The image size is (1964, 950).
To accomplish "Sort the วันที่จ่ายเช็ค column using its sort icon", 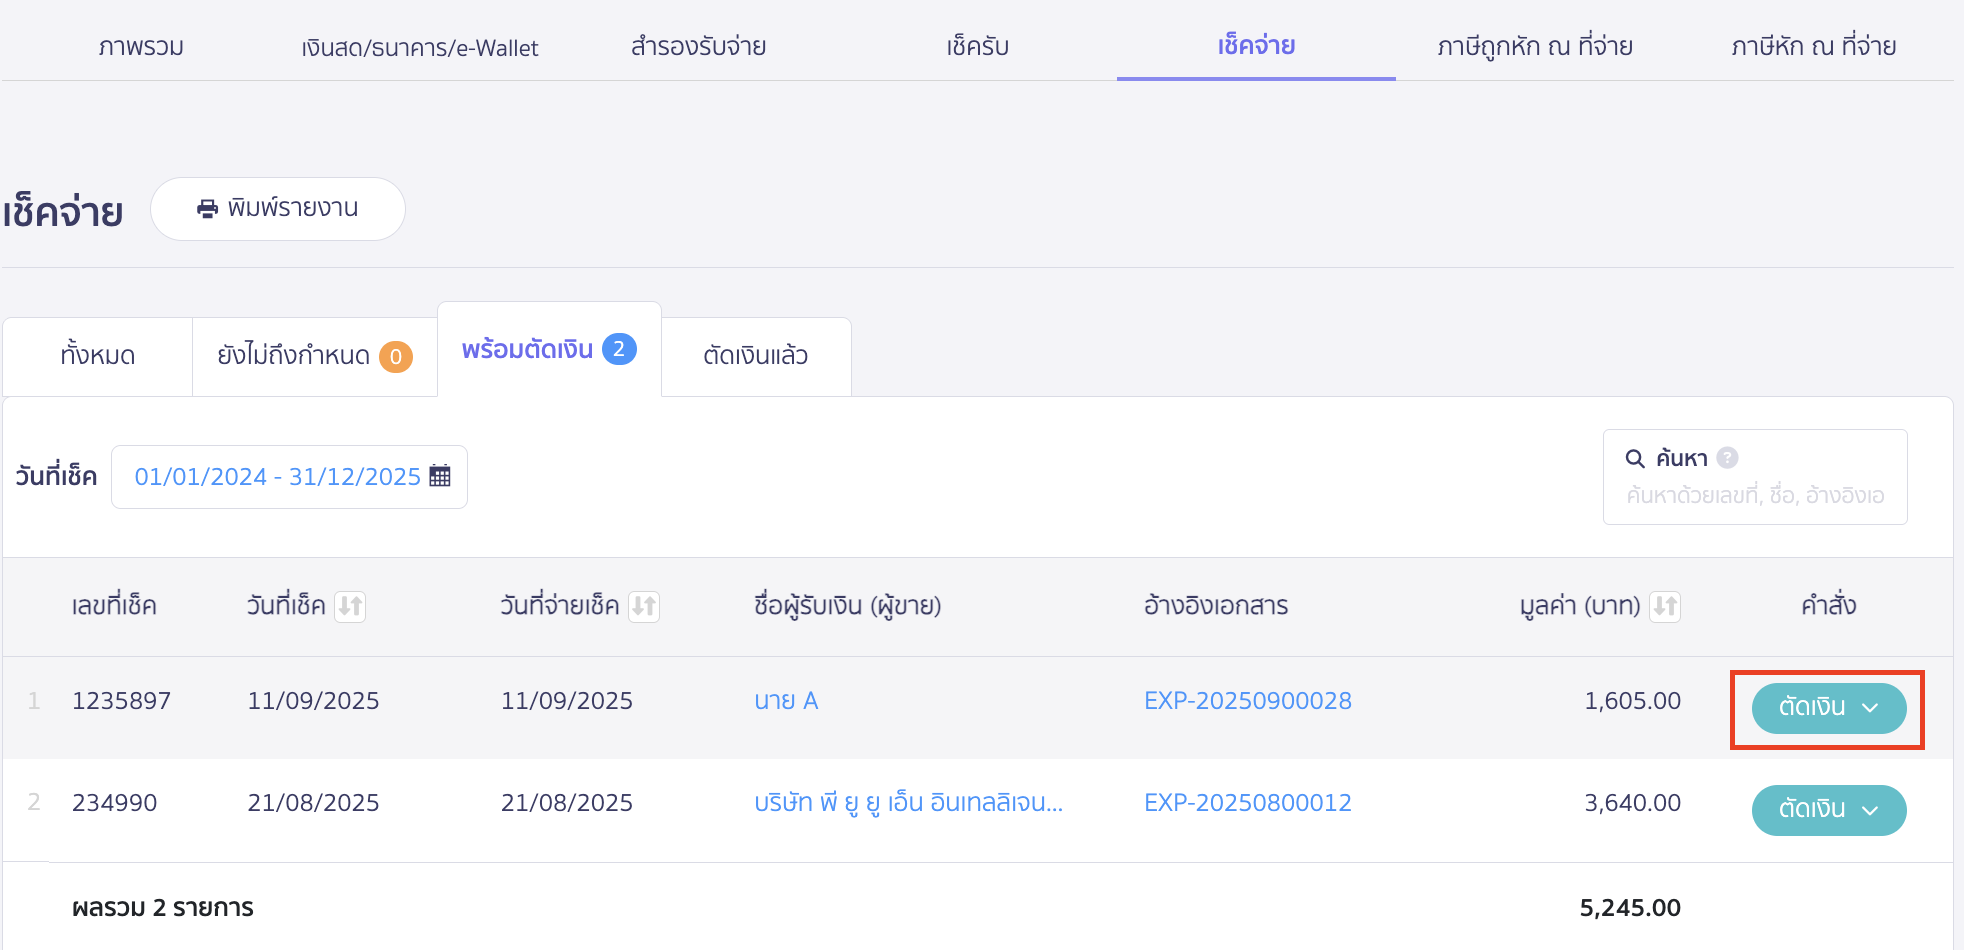I will click(646, 606).
